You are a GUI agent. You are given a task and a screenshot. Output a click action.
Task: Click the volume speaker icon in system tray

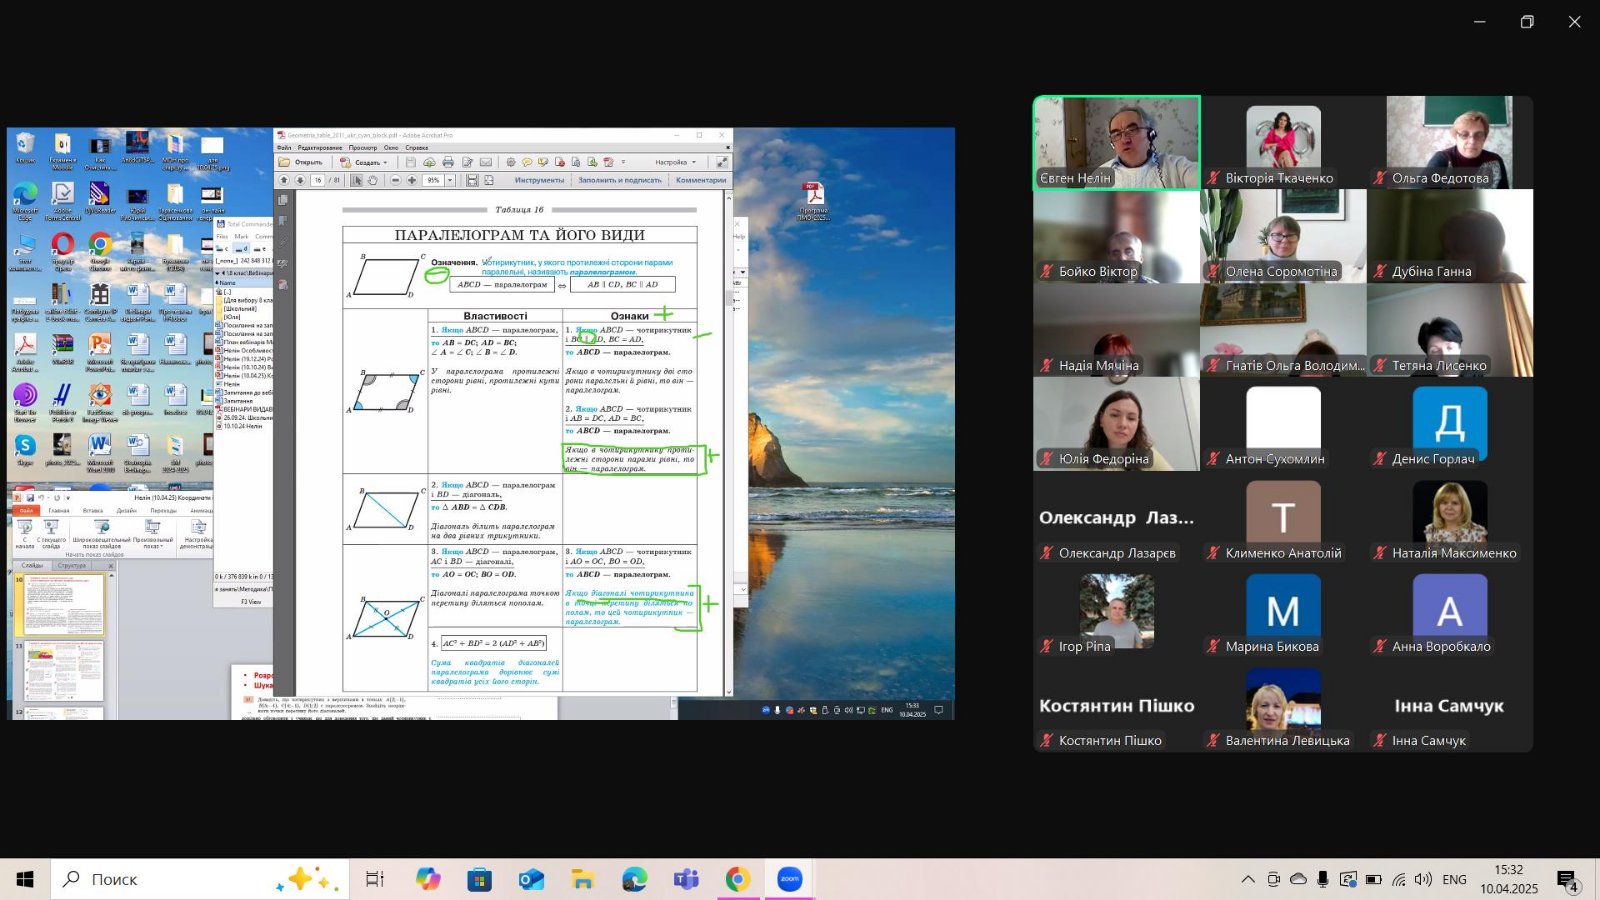[x=1423, y=879]
